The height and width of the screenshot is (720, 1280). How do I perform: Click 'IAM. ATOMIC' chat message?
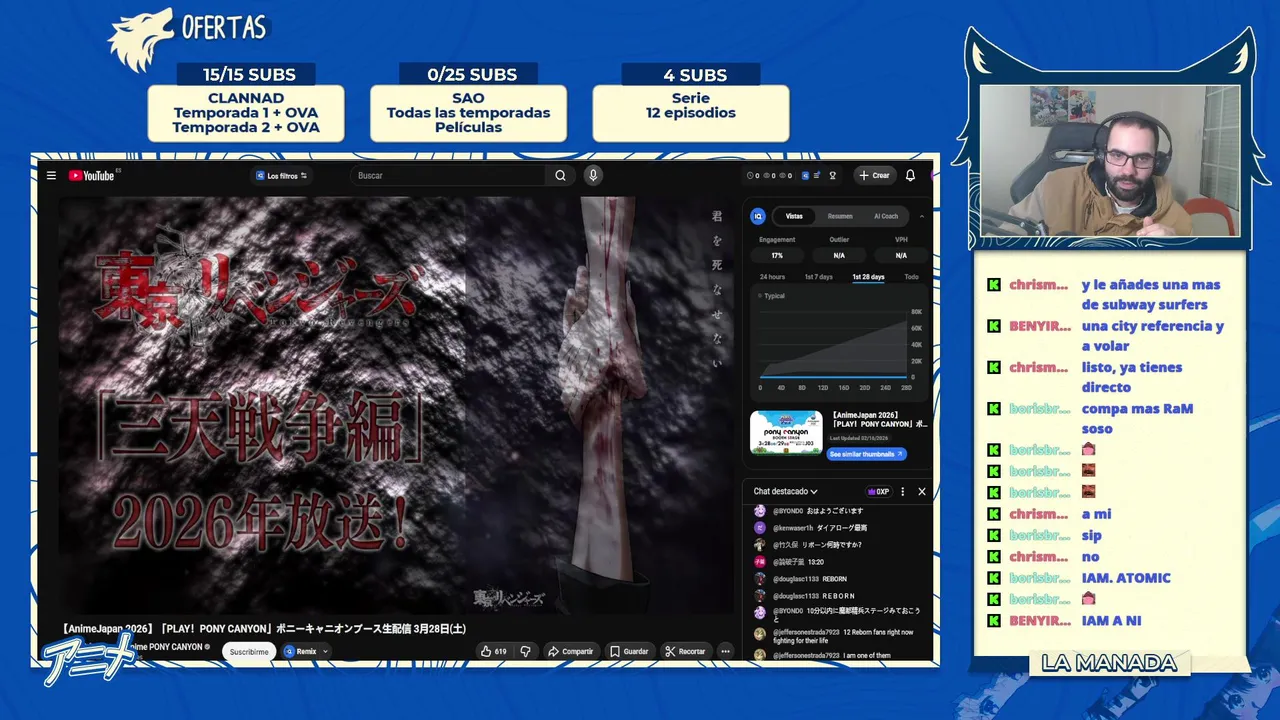click(x=1126, y=578)
